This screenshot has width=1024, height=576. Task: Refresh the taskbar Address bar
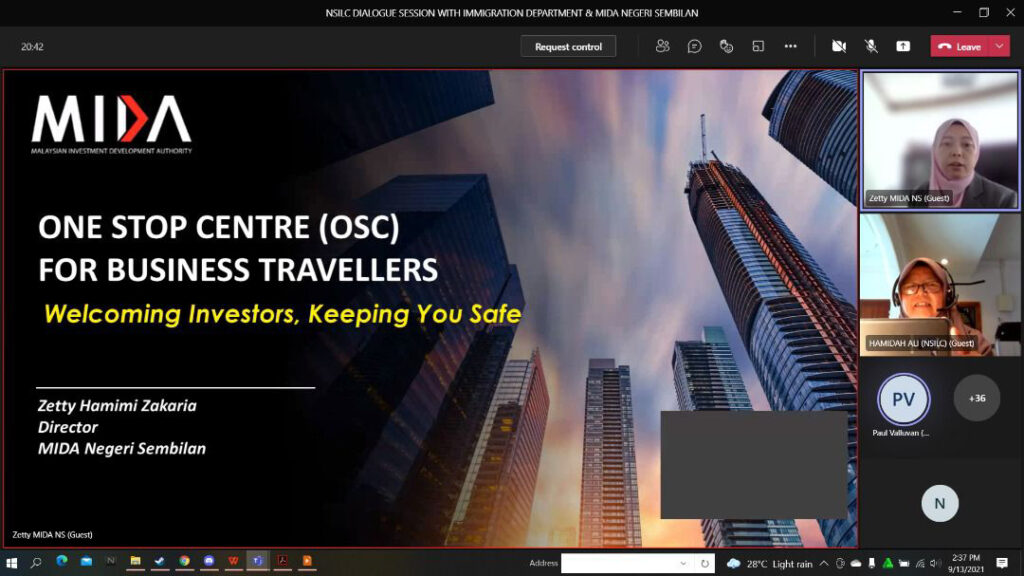pos(705,563)
